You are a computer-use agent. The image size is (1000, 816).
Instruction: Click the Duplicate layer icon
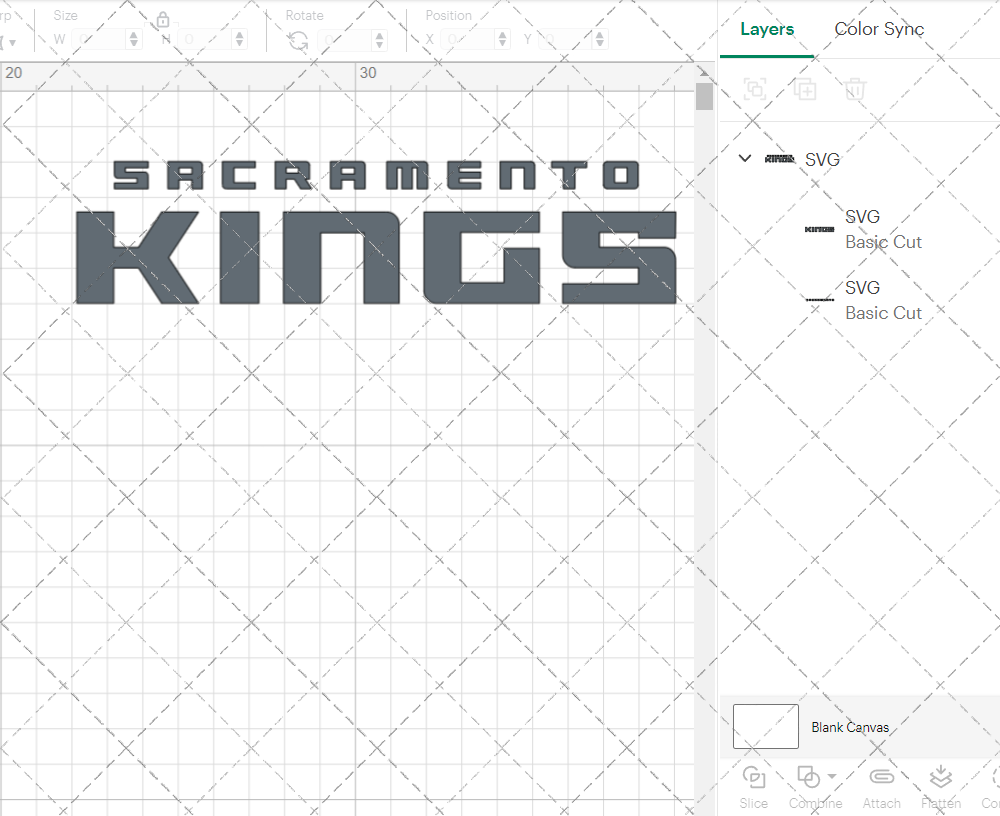(x=805, y=89)
